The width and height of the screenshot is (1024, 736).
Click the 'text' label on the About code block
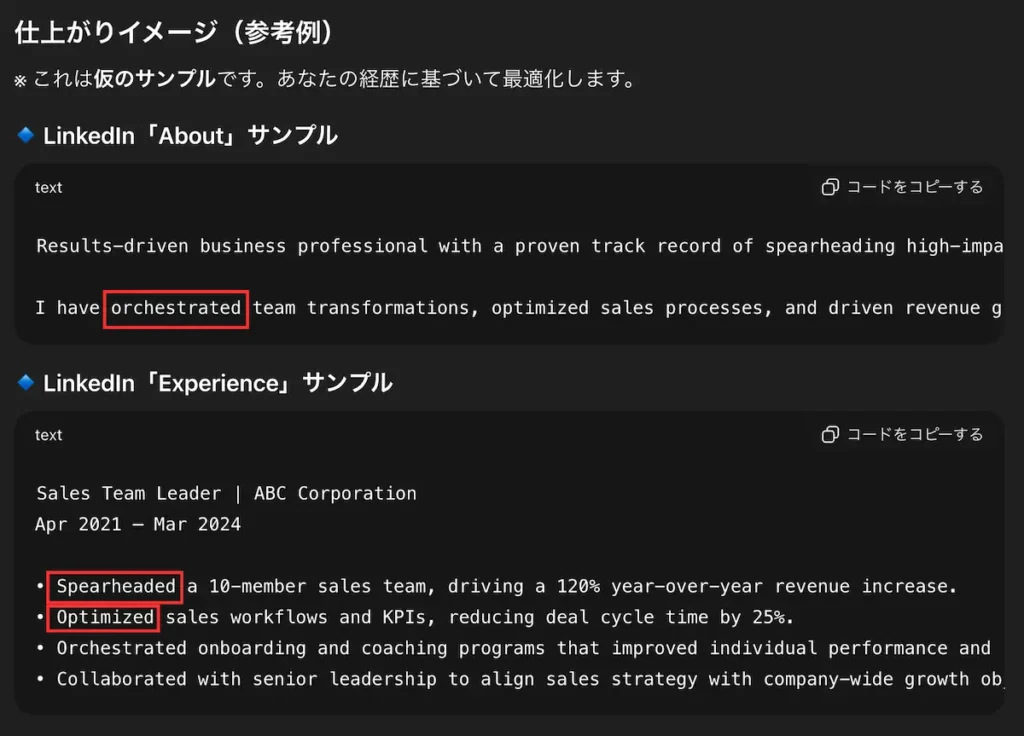tap(47, 187)
